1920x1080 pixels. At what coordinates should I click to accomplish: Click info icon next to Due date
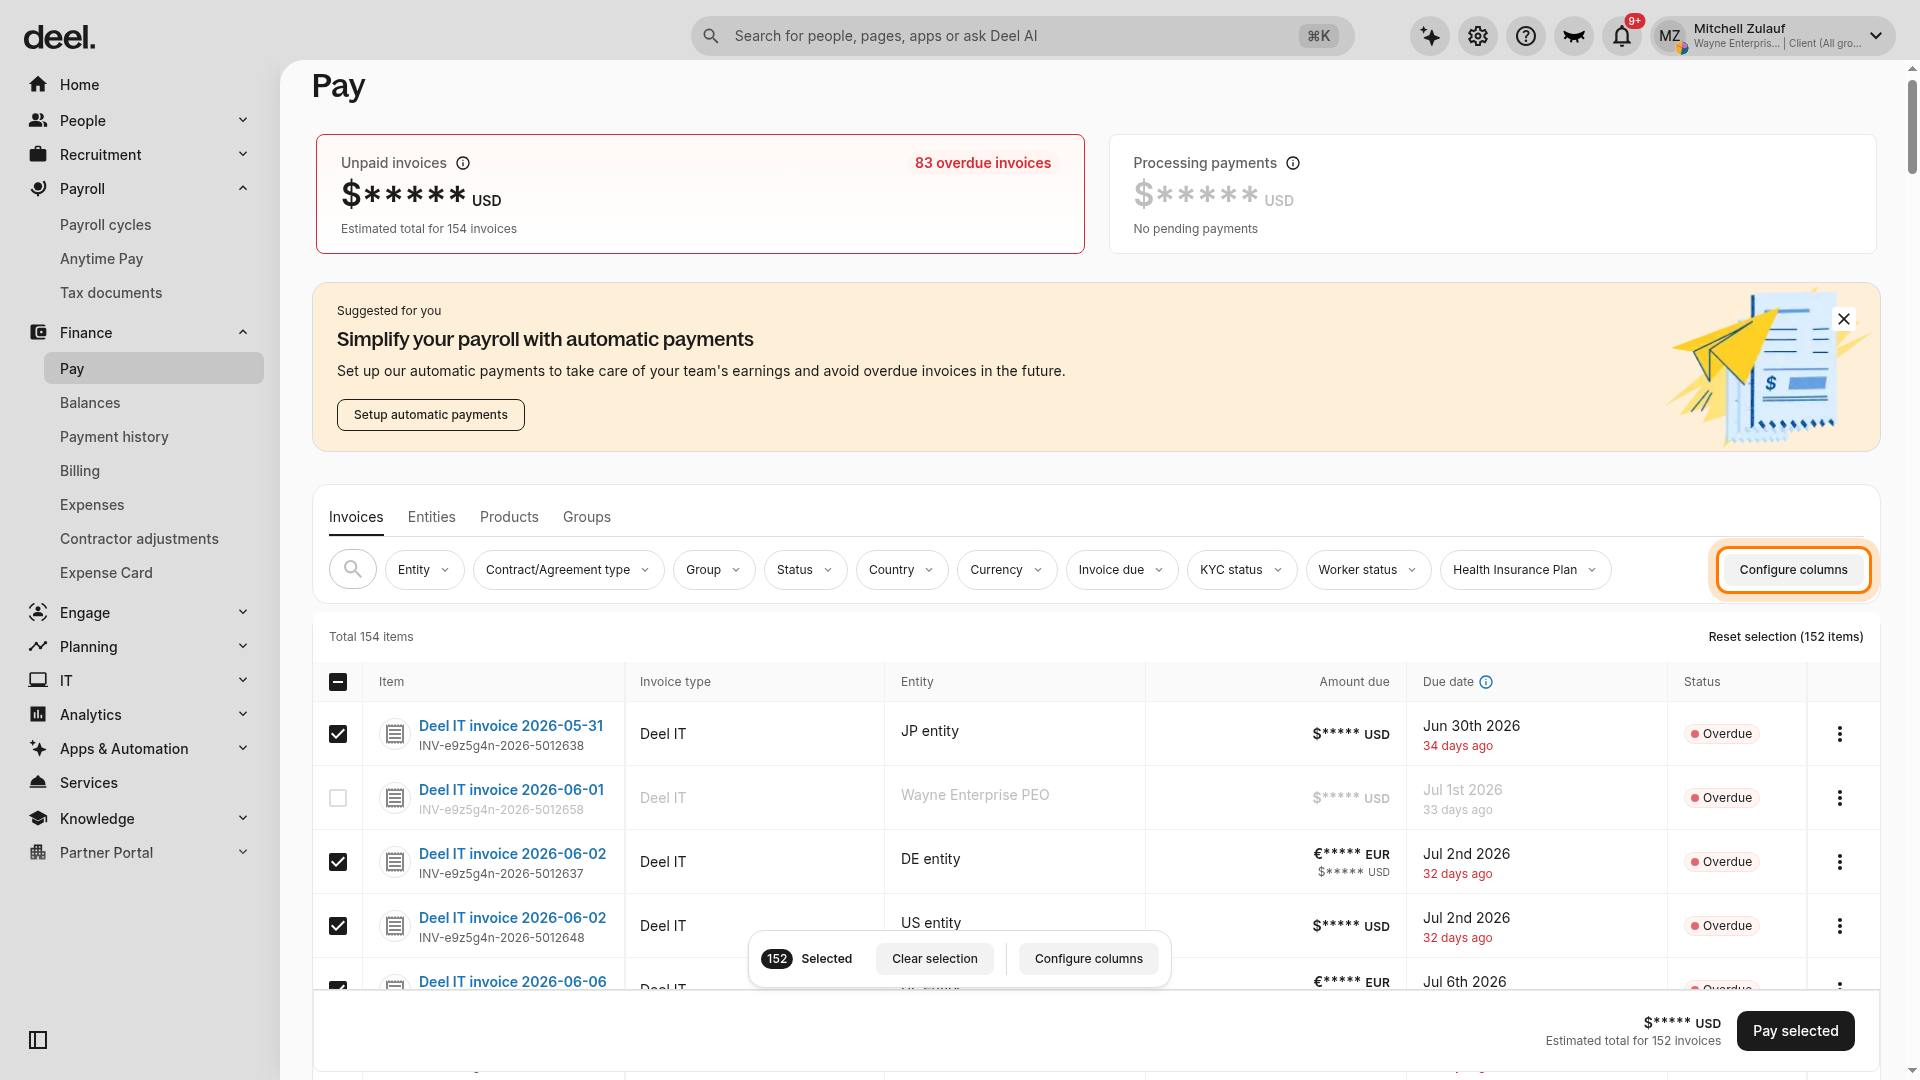(x=1486, y=682)
